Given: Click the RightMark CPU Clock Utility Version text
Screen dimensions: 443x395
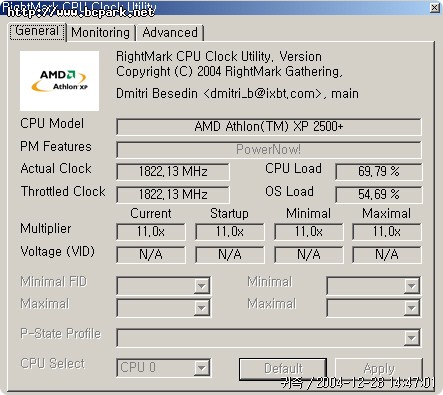Looking at the screenshot, I should pyautogui.click(x=219, y=57).
